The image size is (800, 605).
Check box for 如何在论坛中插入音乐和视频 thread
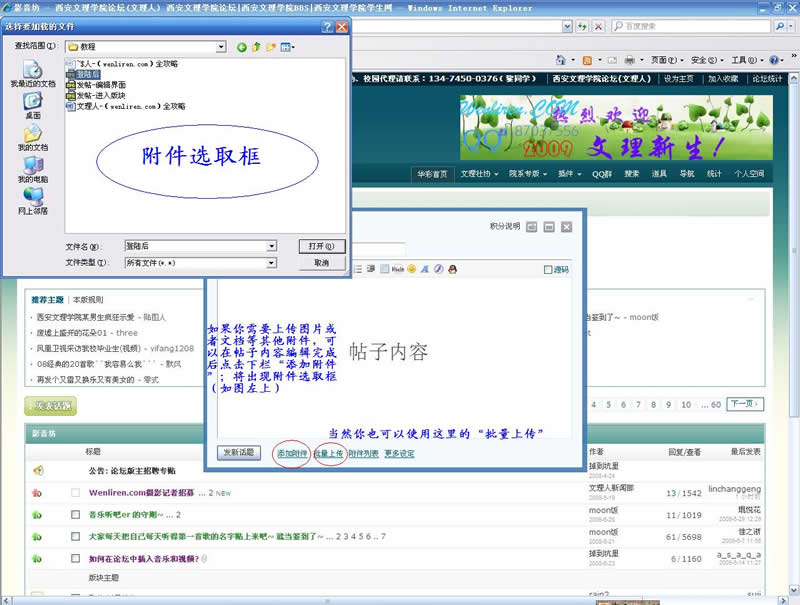pyautogui.click(x=76, y=559)
